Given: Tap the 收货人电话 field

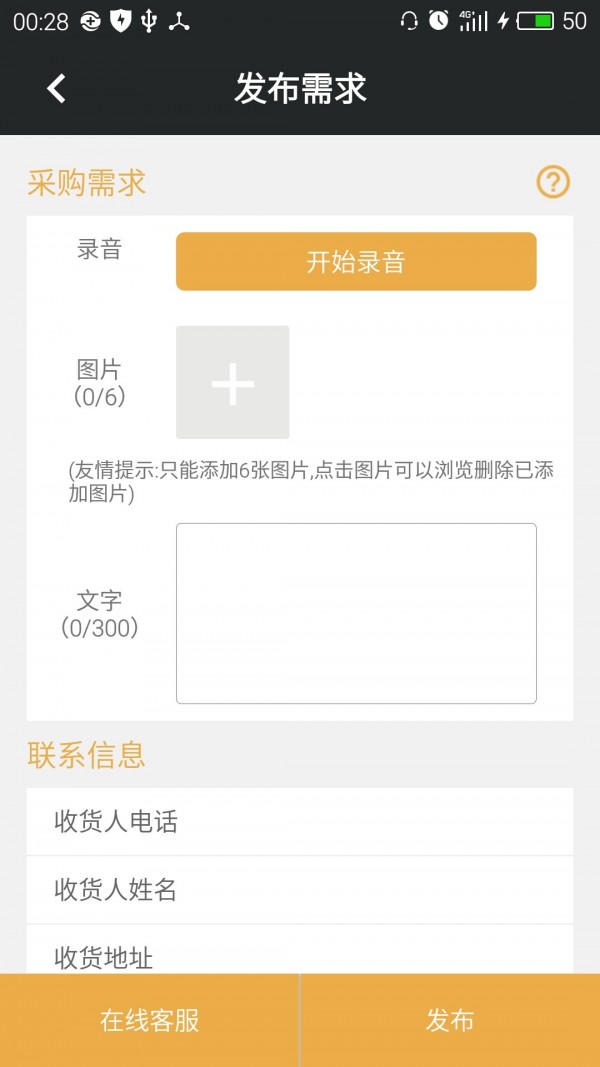Looking at the screenshot, I should point(300,822).
